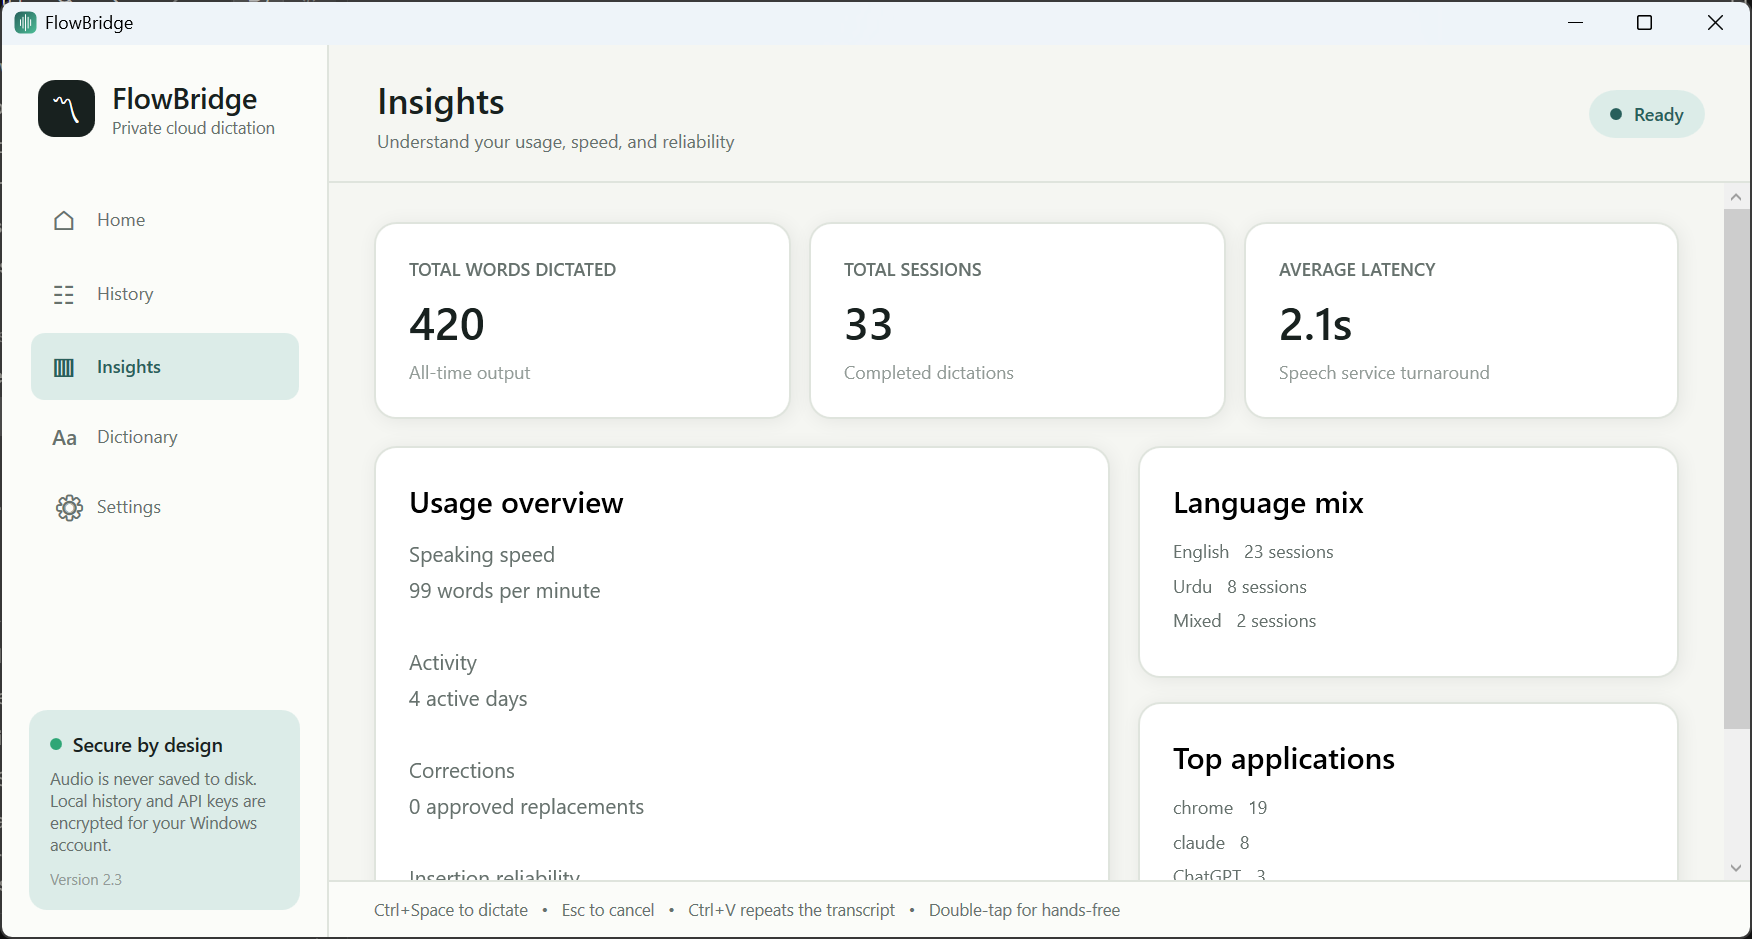Click the chrome 19 row
The height and width of the screenshot is (939, 1752).
coord(1220,808)
